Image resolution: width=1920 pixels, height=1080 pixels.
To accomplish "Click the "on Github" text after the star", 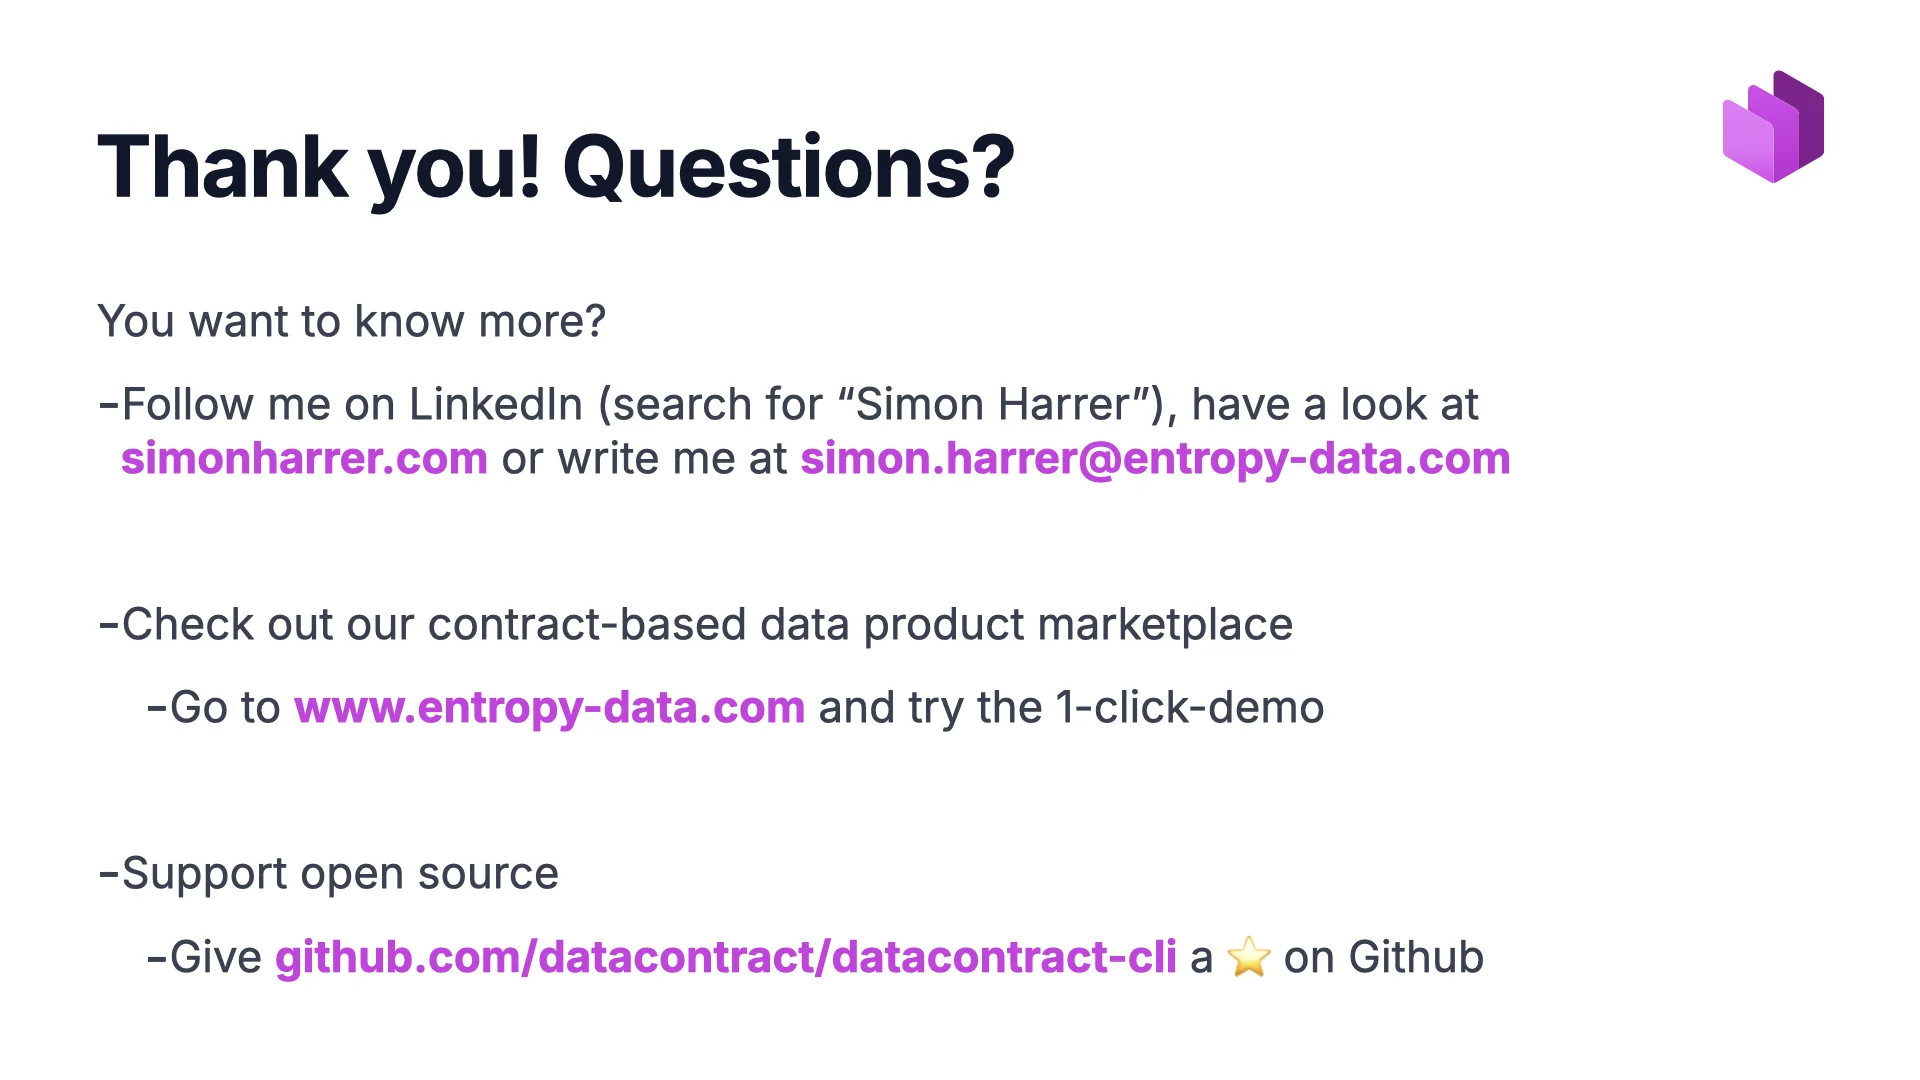I will click(1383, 957).
